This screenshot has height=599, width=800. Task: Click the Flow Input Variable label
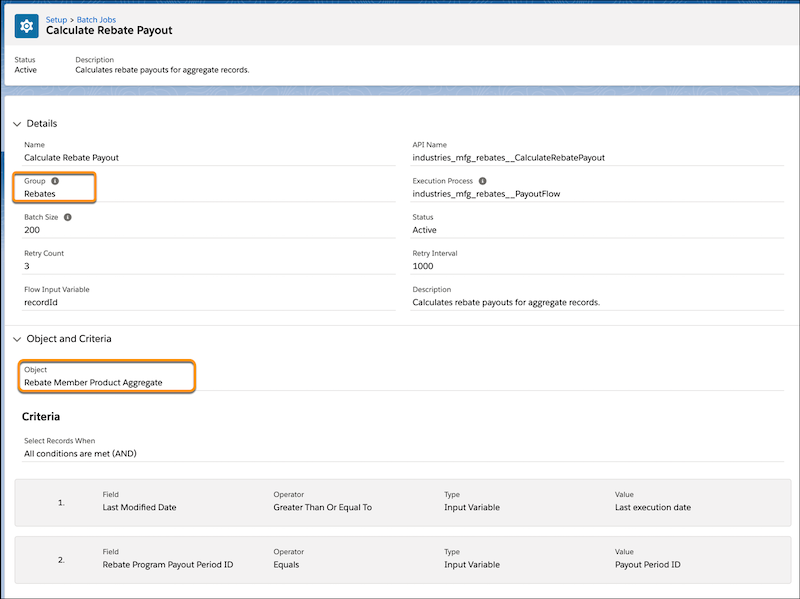point(57,289)
